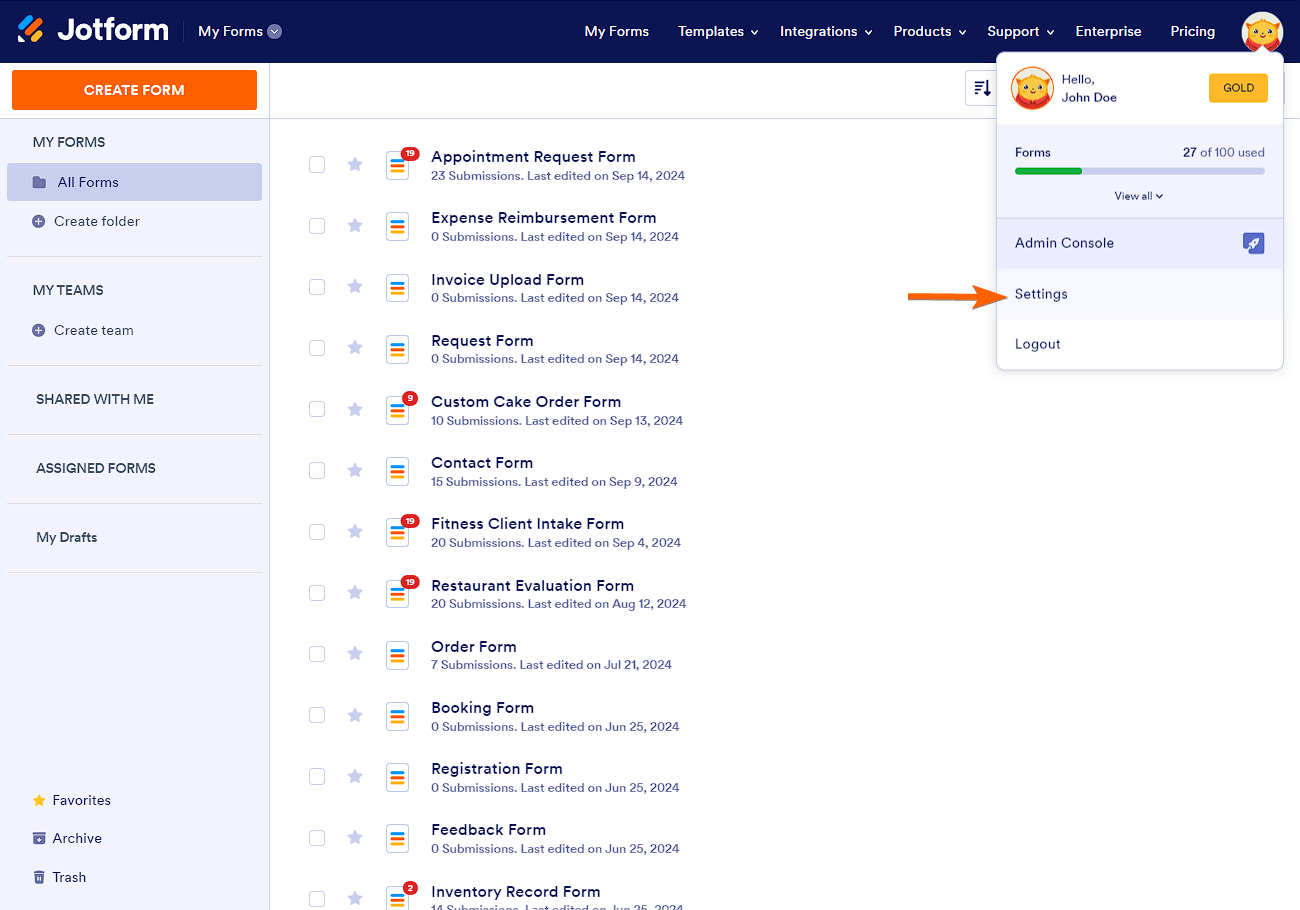Open the Enterprise page

tap(1108, 31)
